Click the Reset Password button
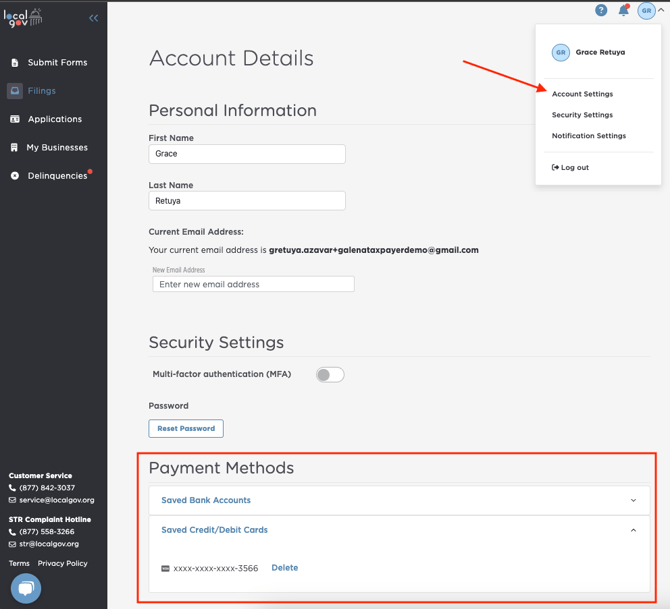670x609 pixels. pos(186,428)
